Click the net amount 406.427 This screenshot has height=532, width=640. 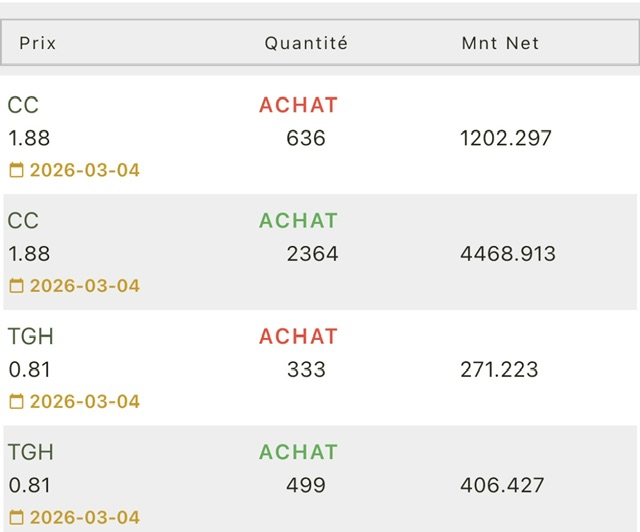[502, 486]
